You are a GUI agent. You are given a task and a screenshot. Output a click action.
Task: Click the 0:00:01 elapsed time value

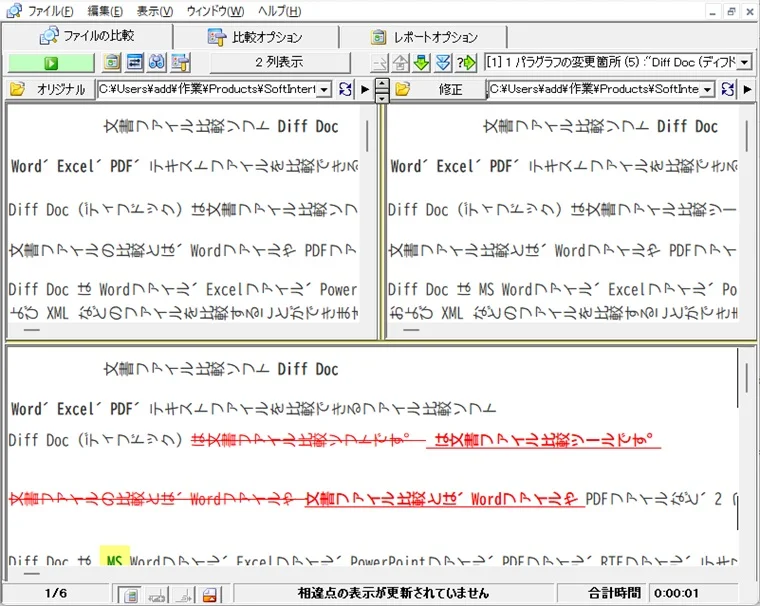(676, 593)
